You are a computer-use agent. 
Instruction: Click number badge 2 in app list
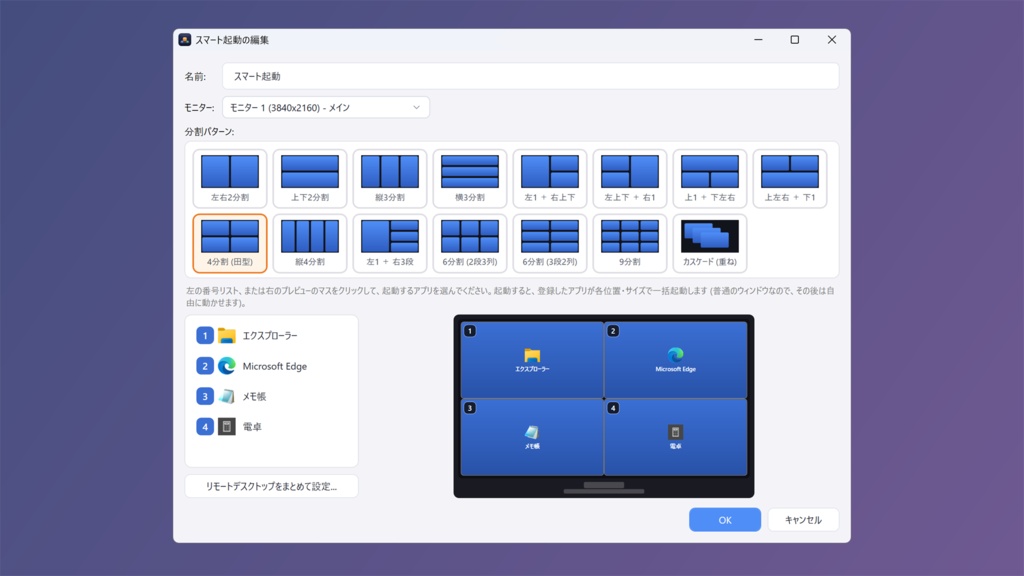[204, 366]
